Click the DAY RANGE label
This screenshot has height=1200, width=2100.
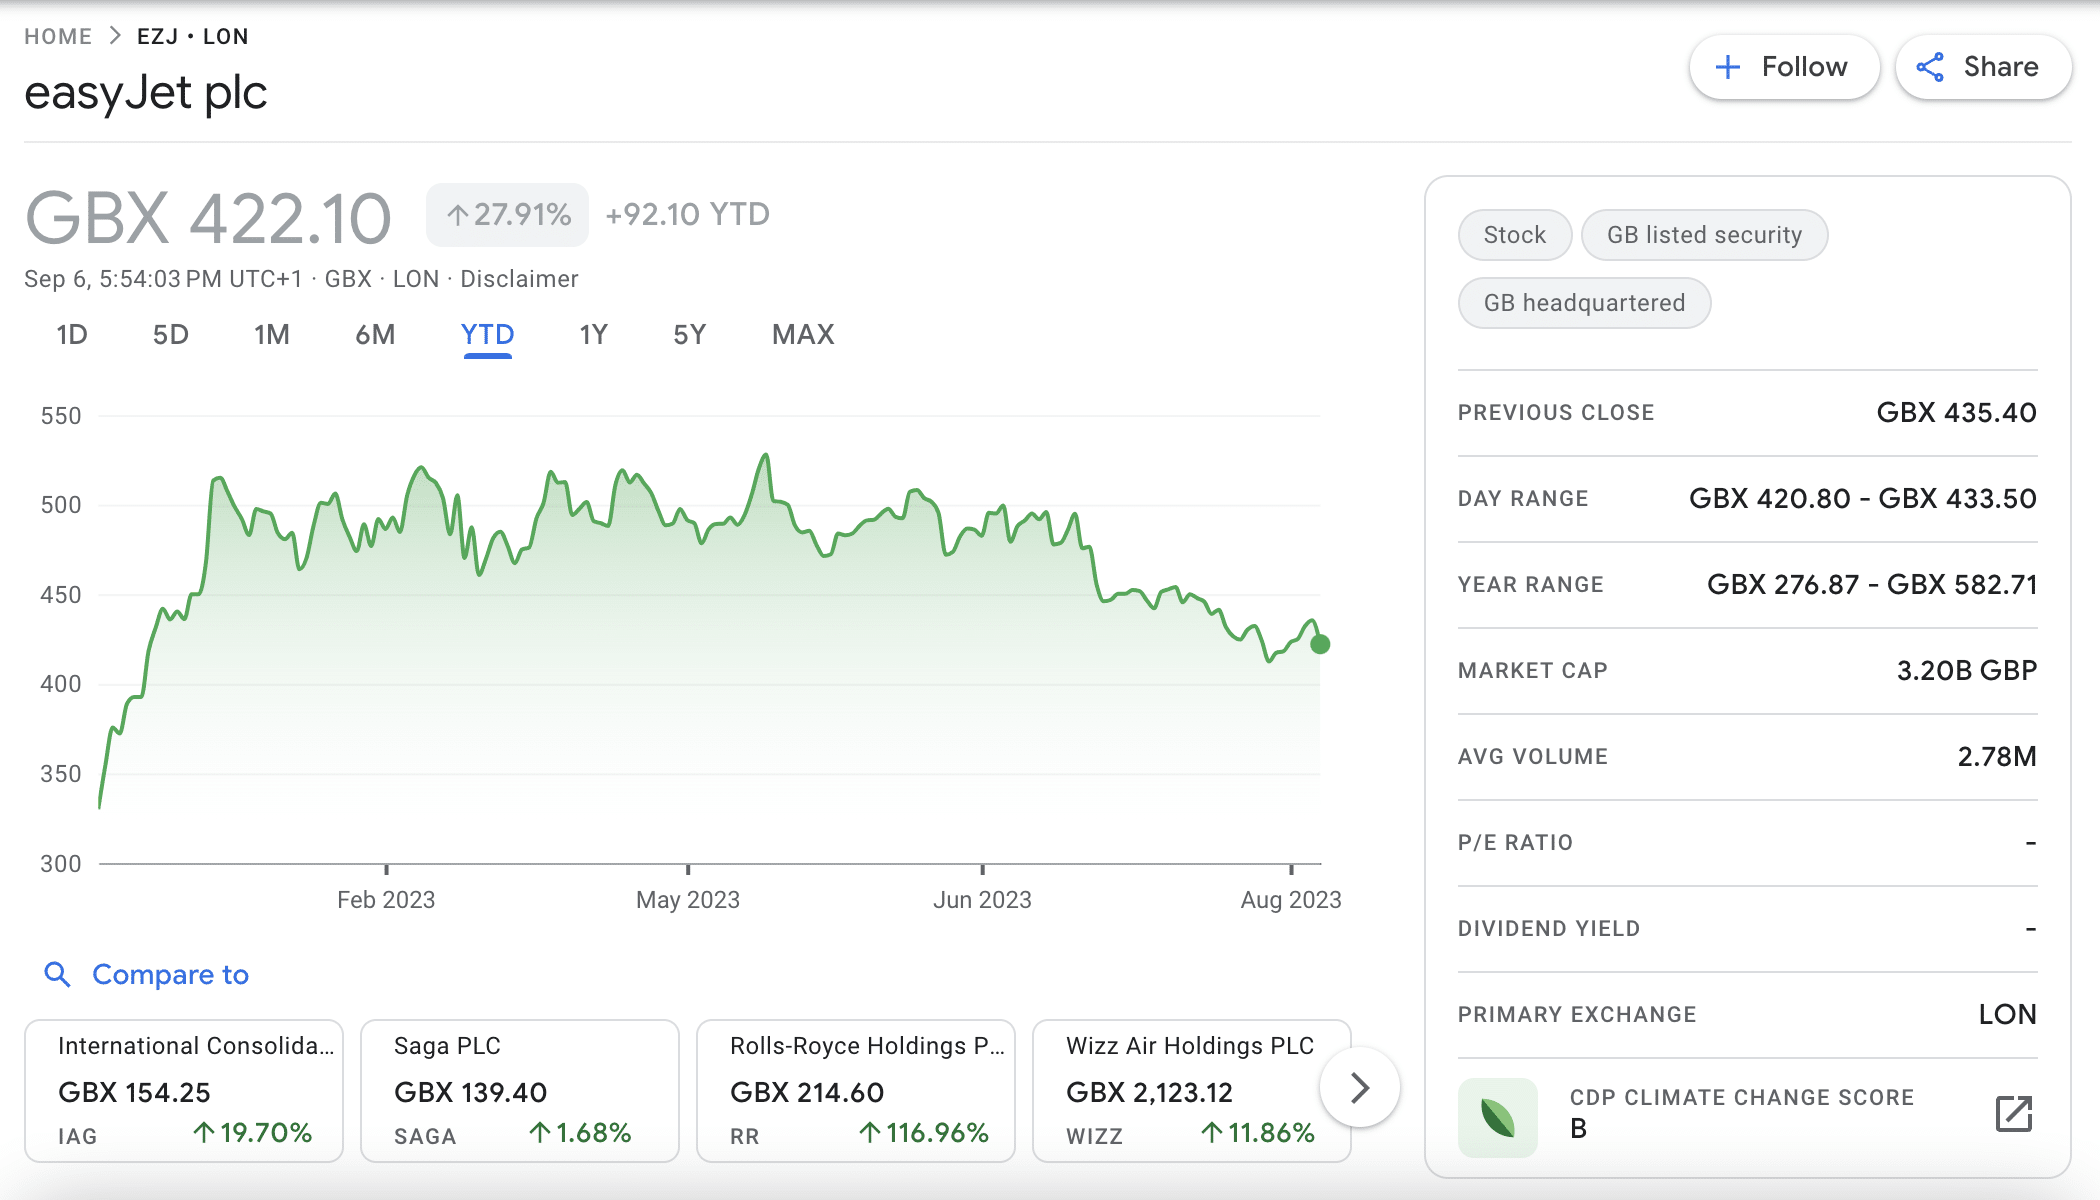[1523, 498]
